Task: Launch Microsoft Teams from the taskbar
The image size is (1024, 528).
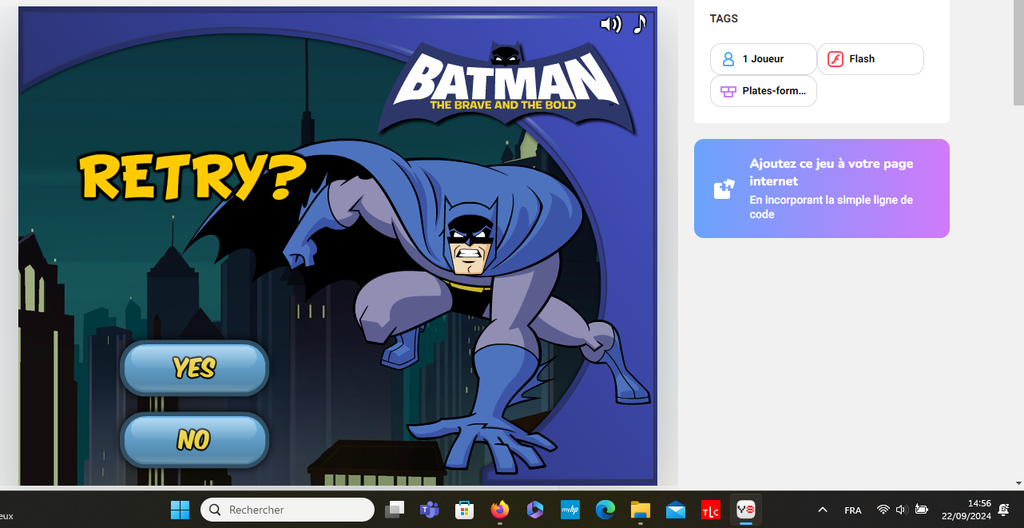Action: 429,510
